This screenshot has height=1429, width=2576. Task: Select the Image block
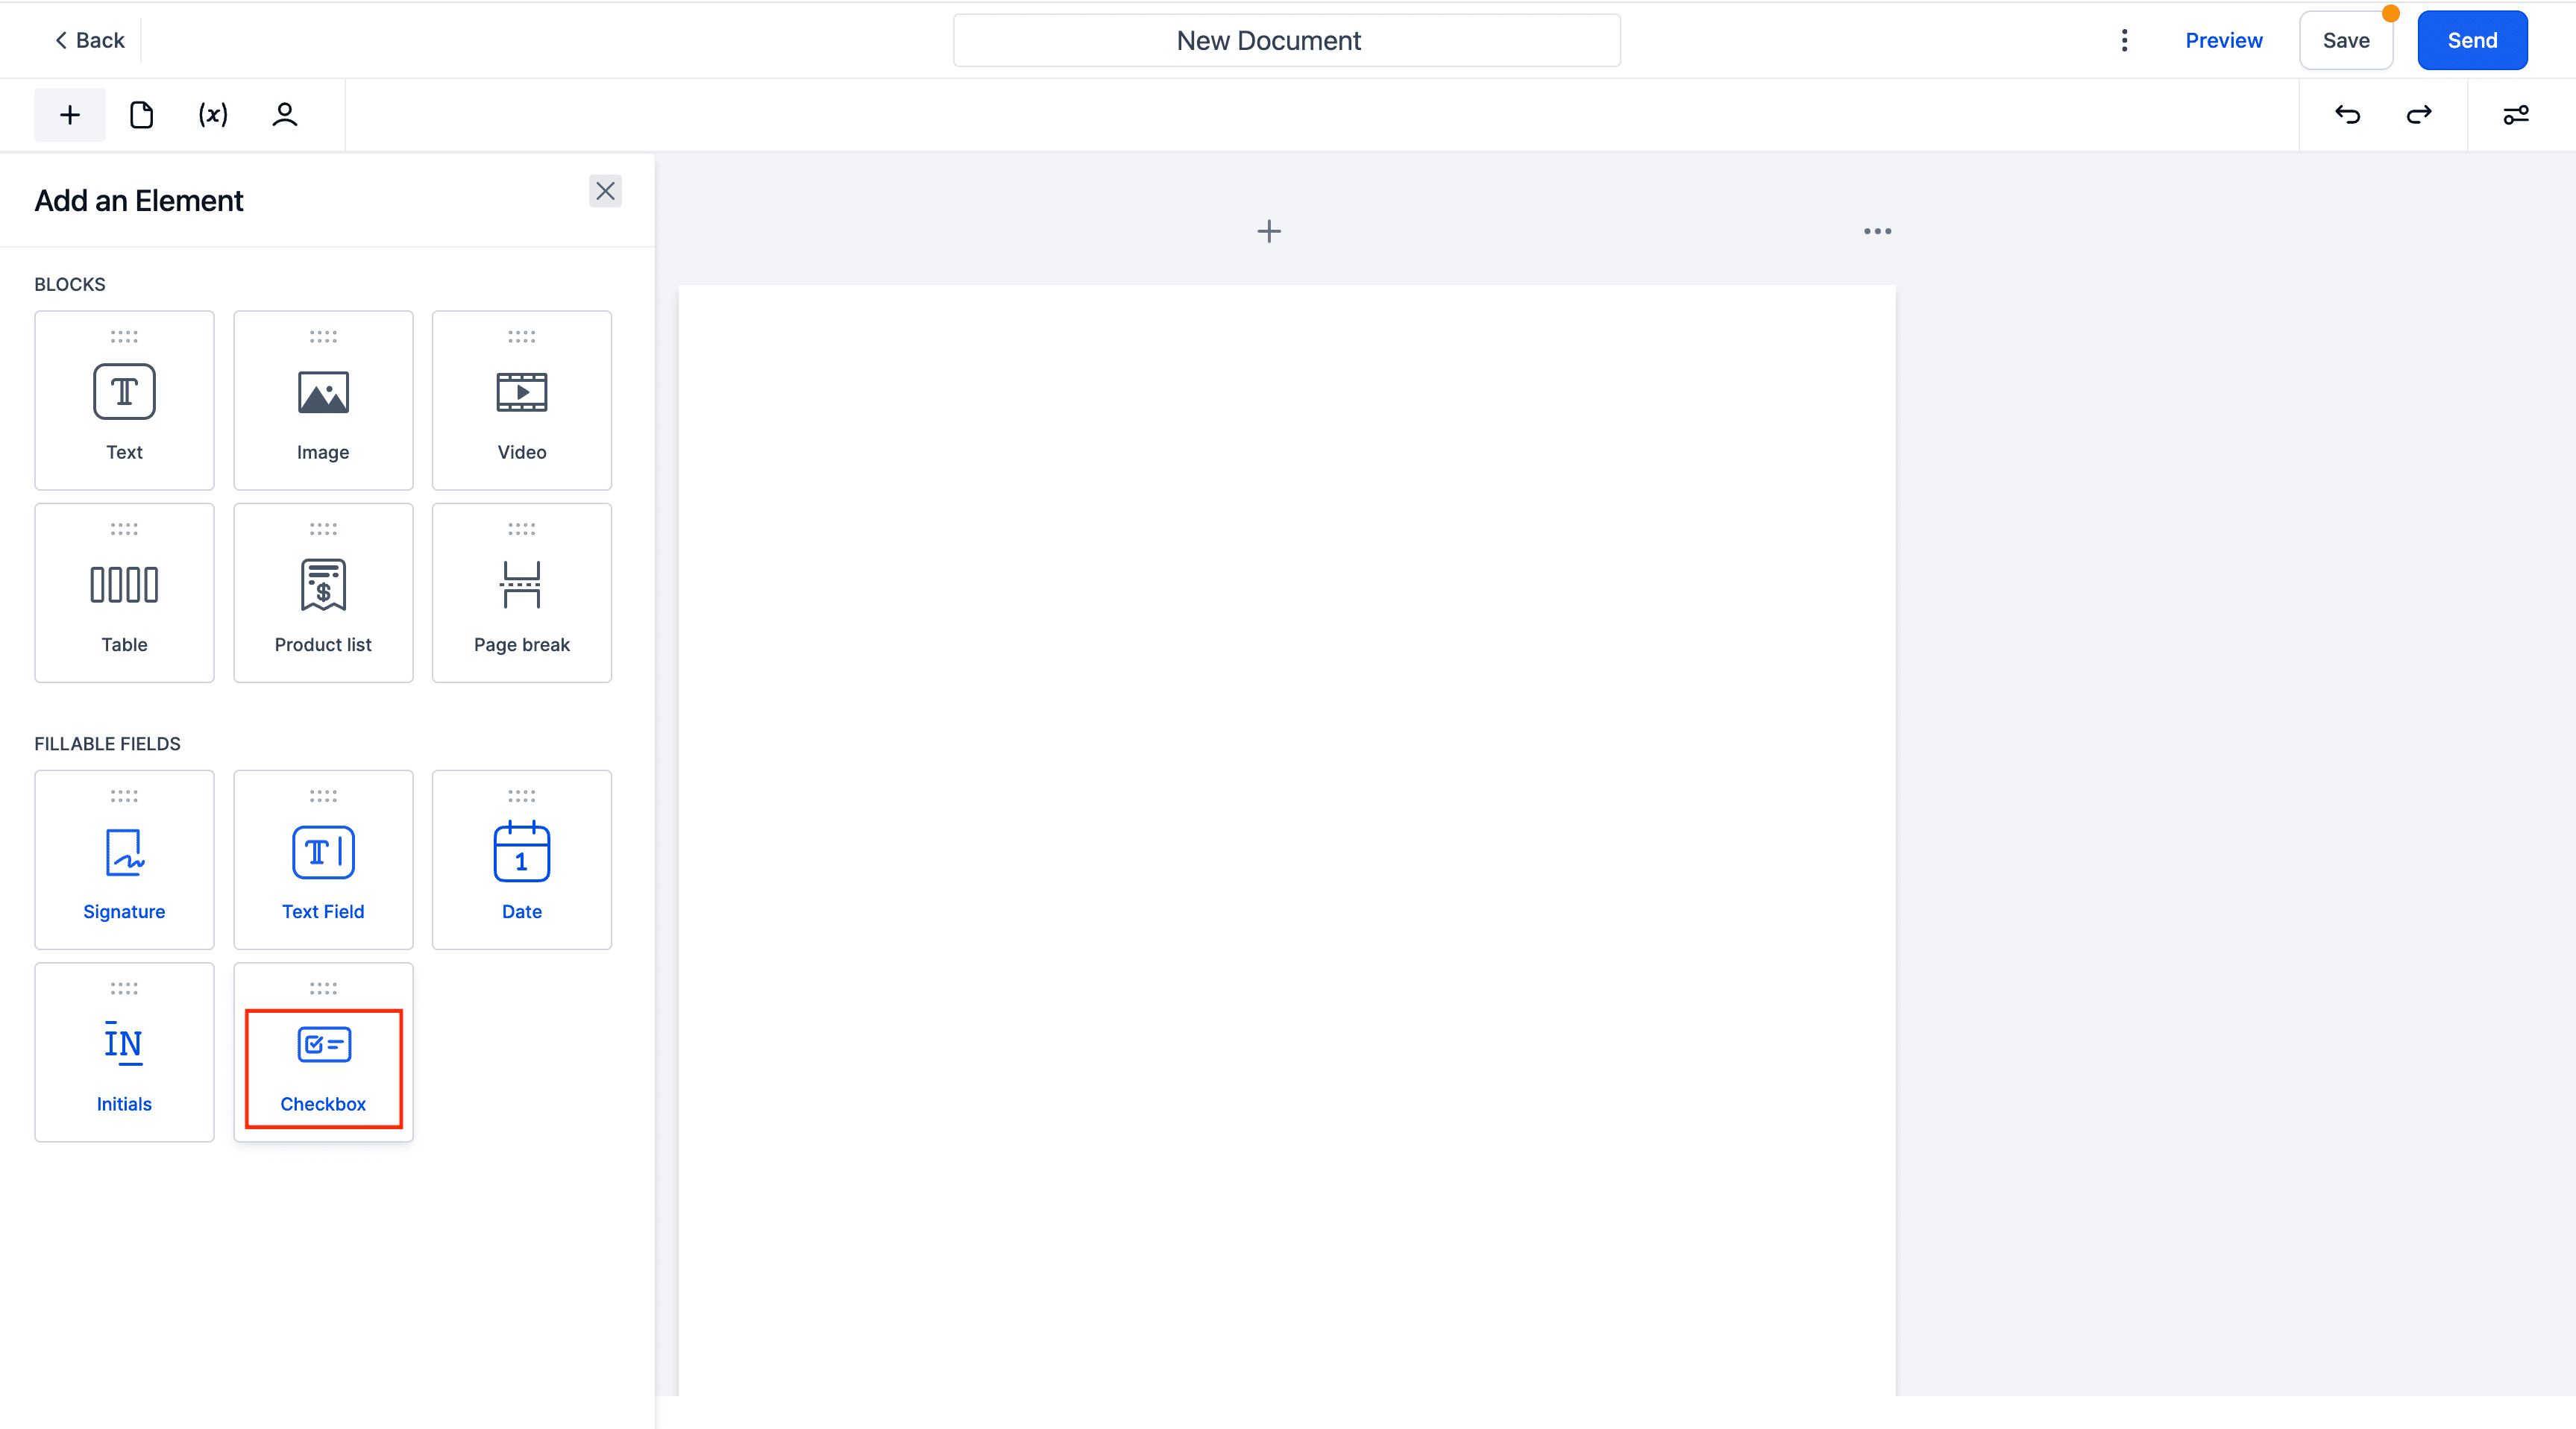point(323,400)
